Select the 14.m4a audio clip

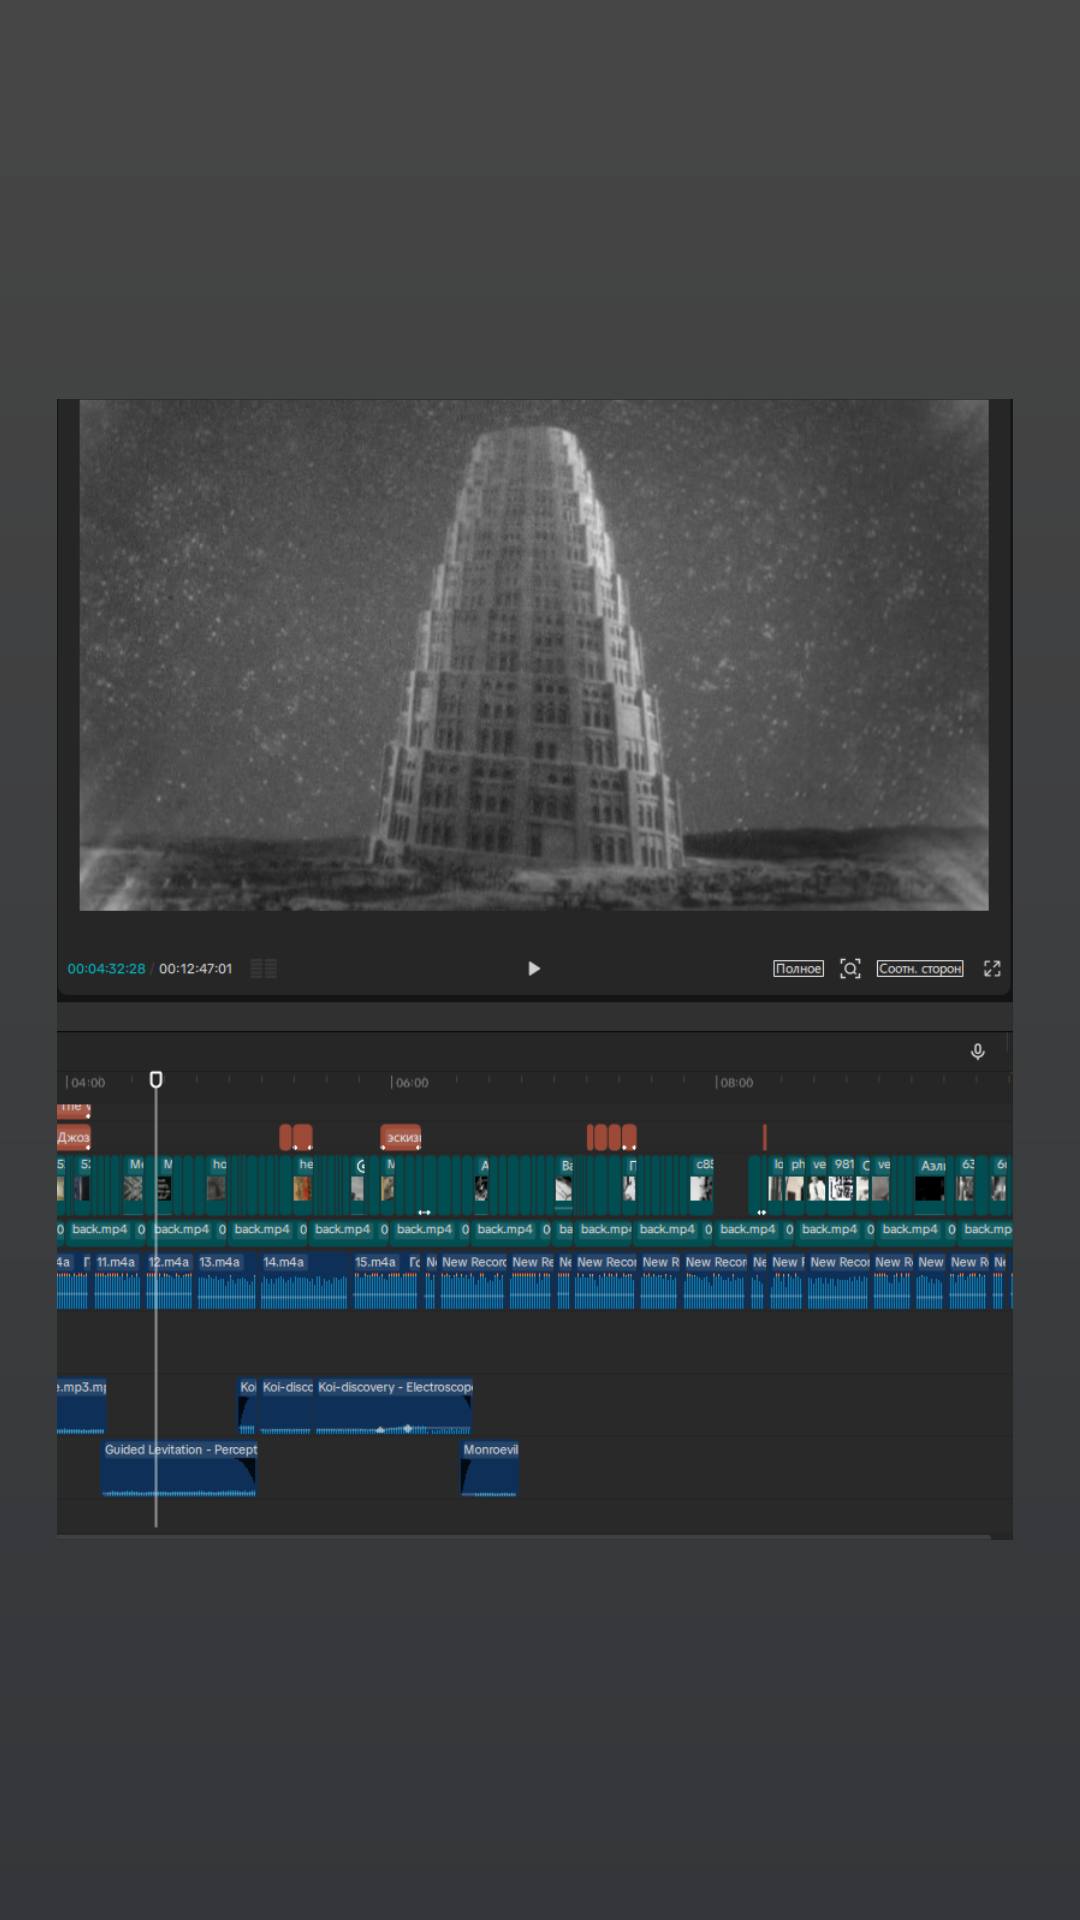coord(304,1280)
